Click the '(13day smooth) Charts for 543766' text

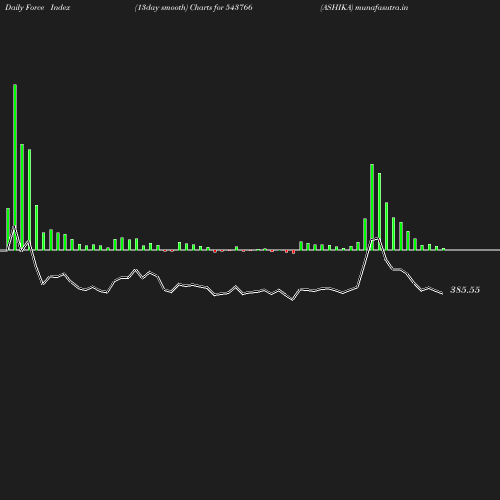pos(193,7)
